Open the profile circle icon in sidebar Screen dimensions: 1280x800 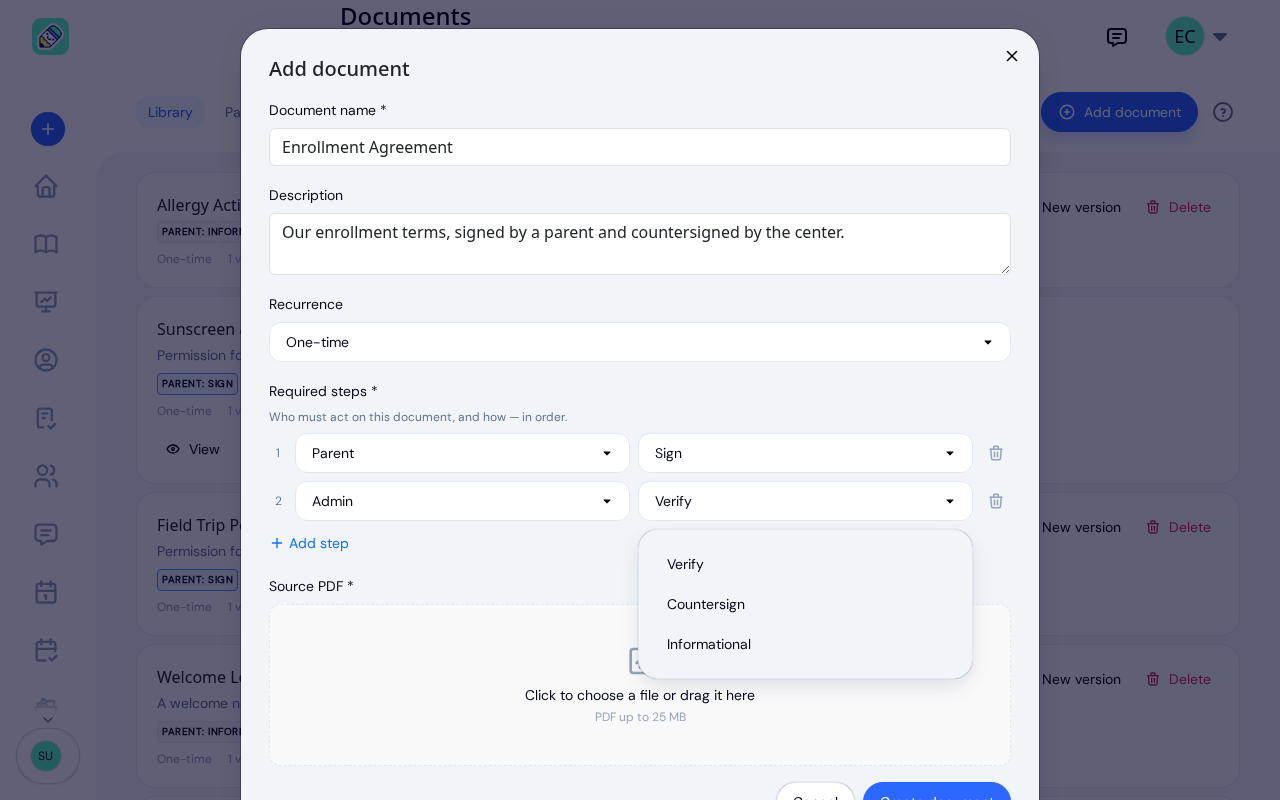(x=46, y=360)
